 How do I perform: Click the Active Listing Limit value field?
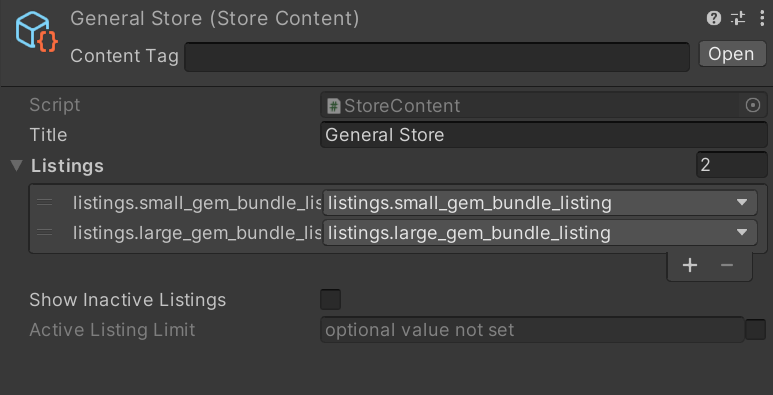click(532, 329)
